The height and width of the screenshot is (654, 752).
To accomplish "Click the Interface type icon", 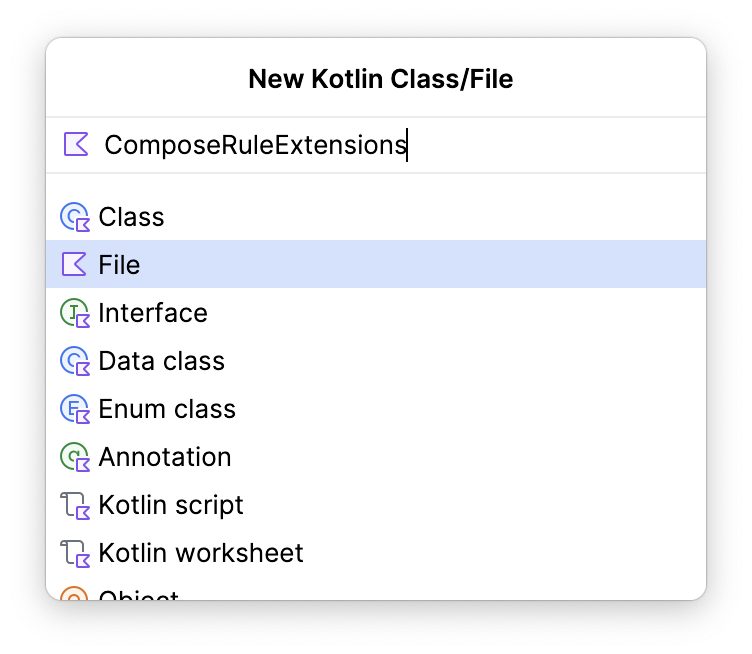I will pos(75,313).
